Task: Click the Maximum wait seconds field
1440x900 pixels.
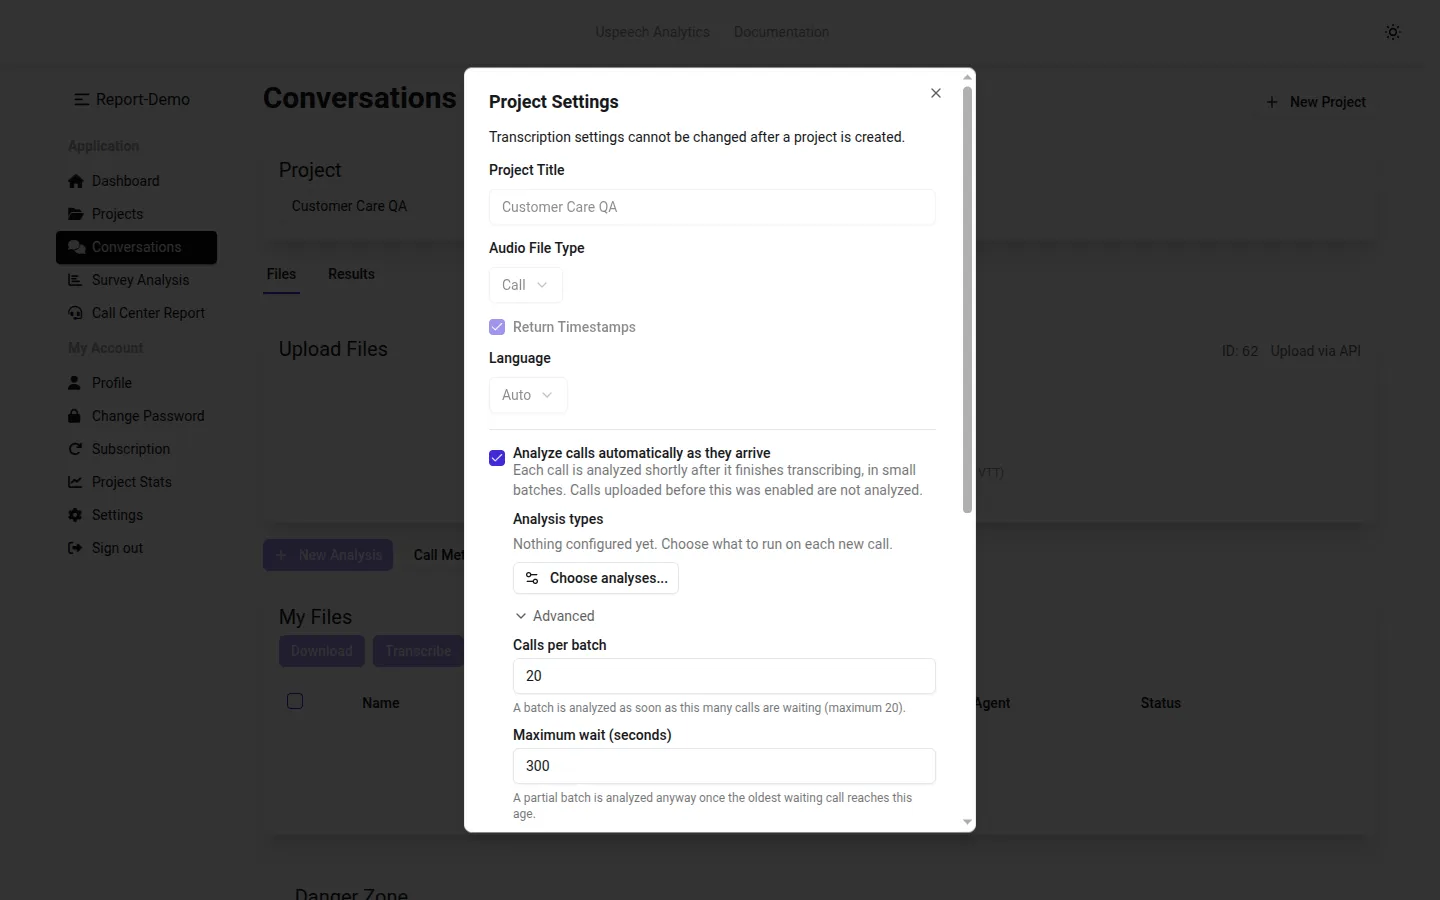Action: [x=724, y=766]
